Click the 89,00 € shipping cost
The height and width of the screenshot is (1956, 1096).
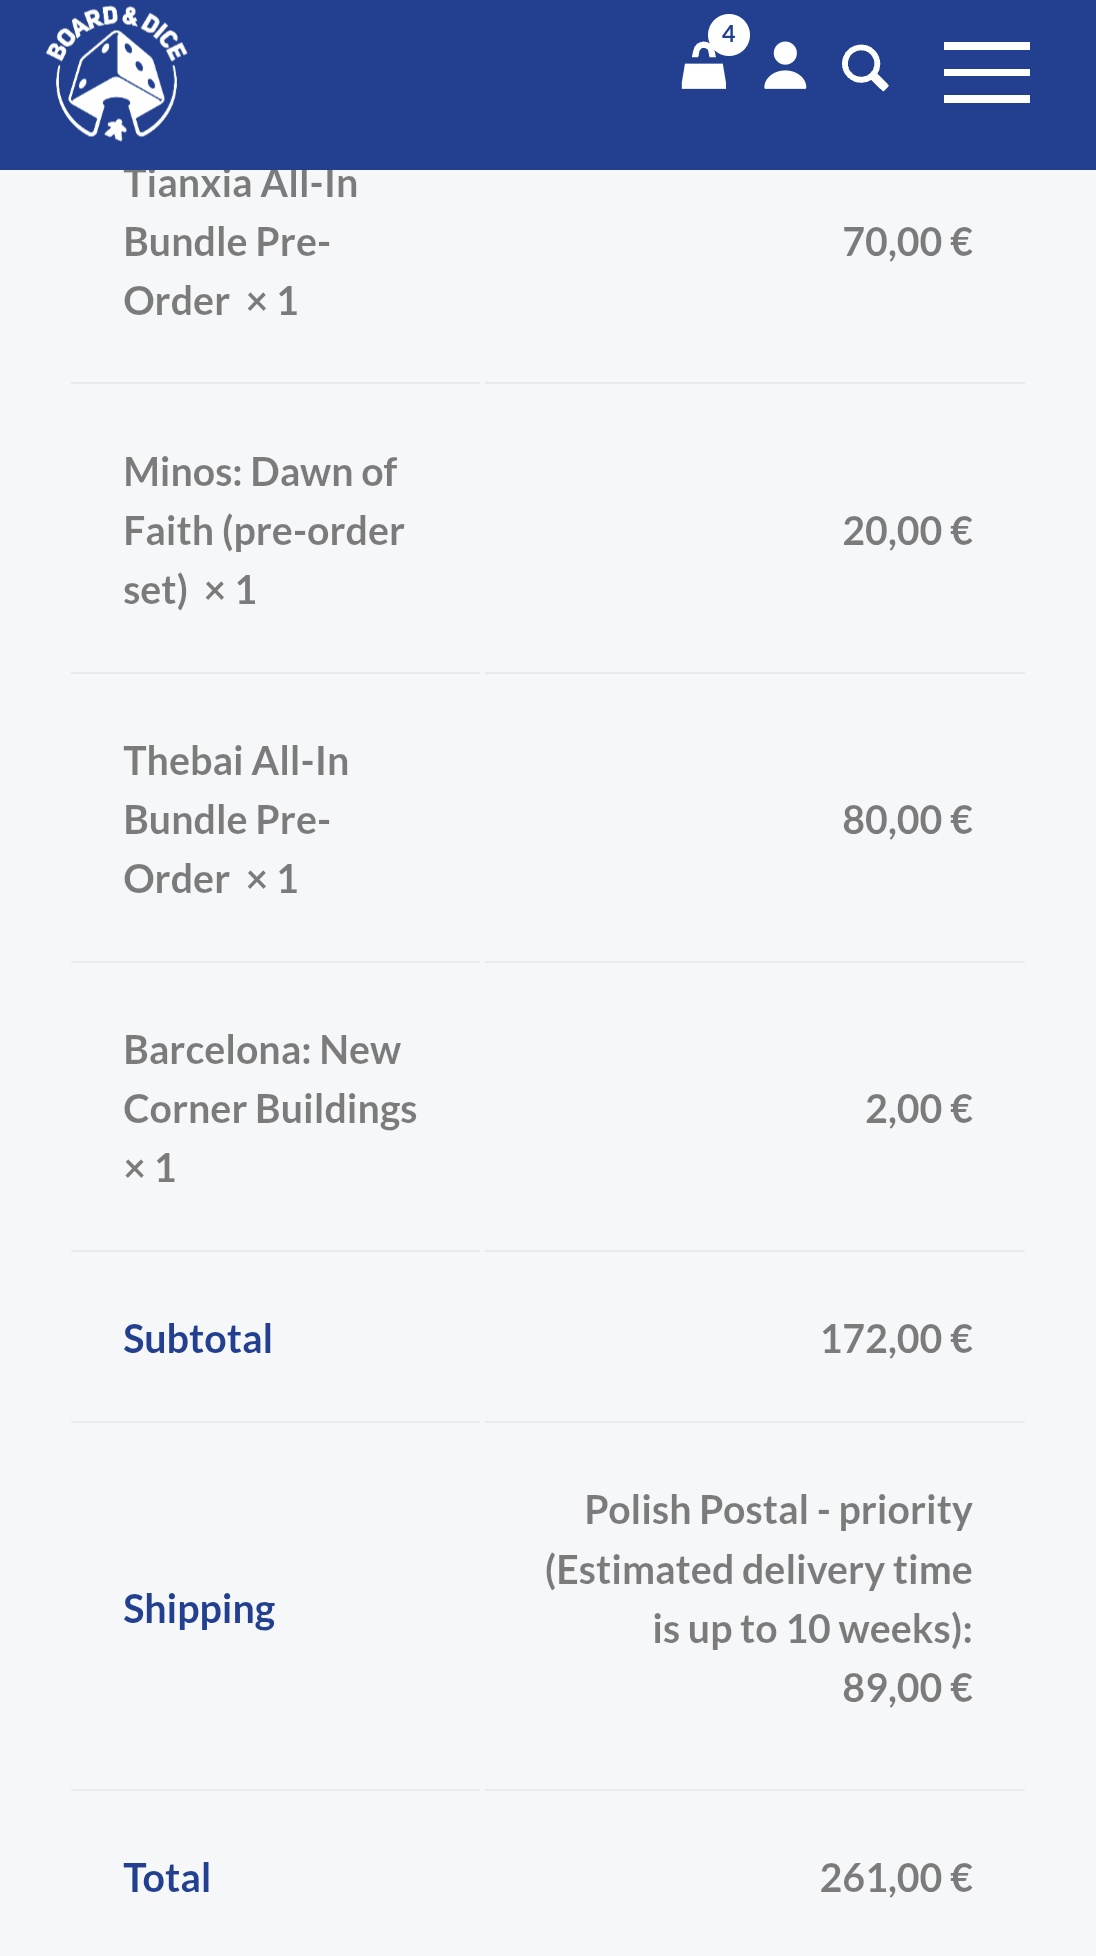coord(907,1688)
